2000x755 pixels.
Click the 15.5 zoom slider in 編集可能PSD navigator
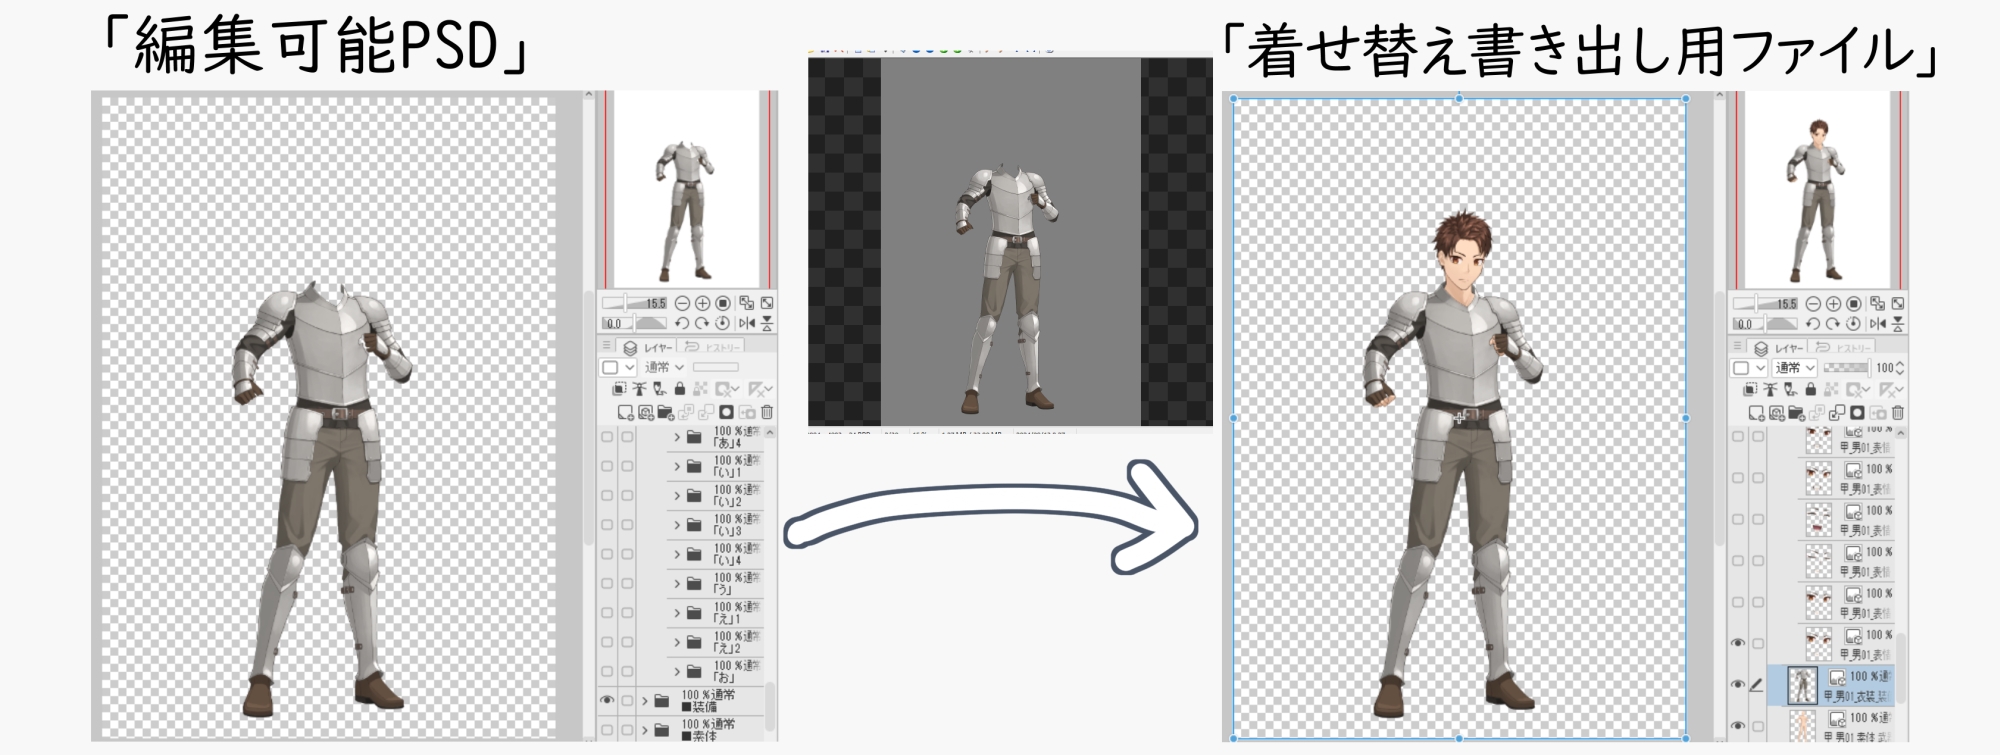click(634, 303)
